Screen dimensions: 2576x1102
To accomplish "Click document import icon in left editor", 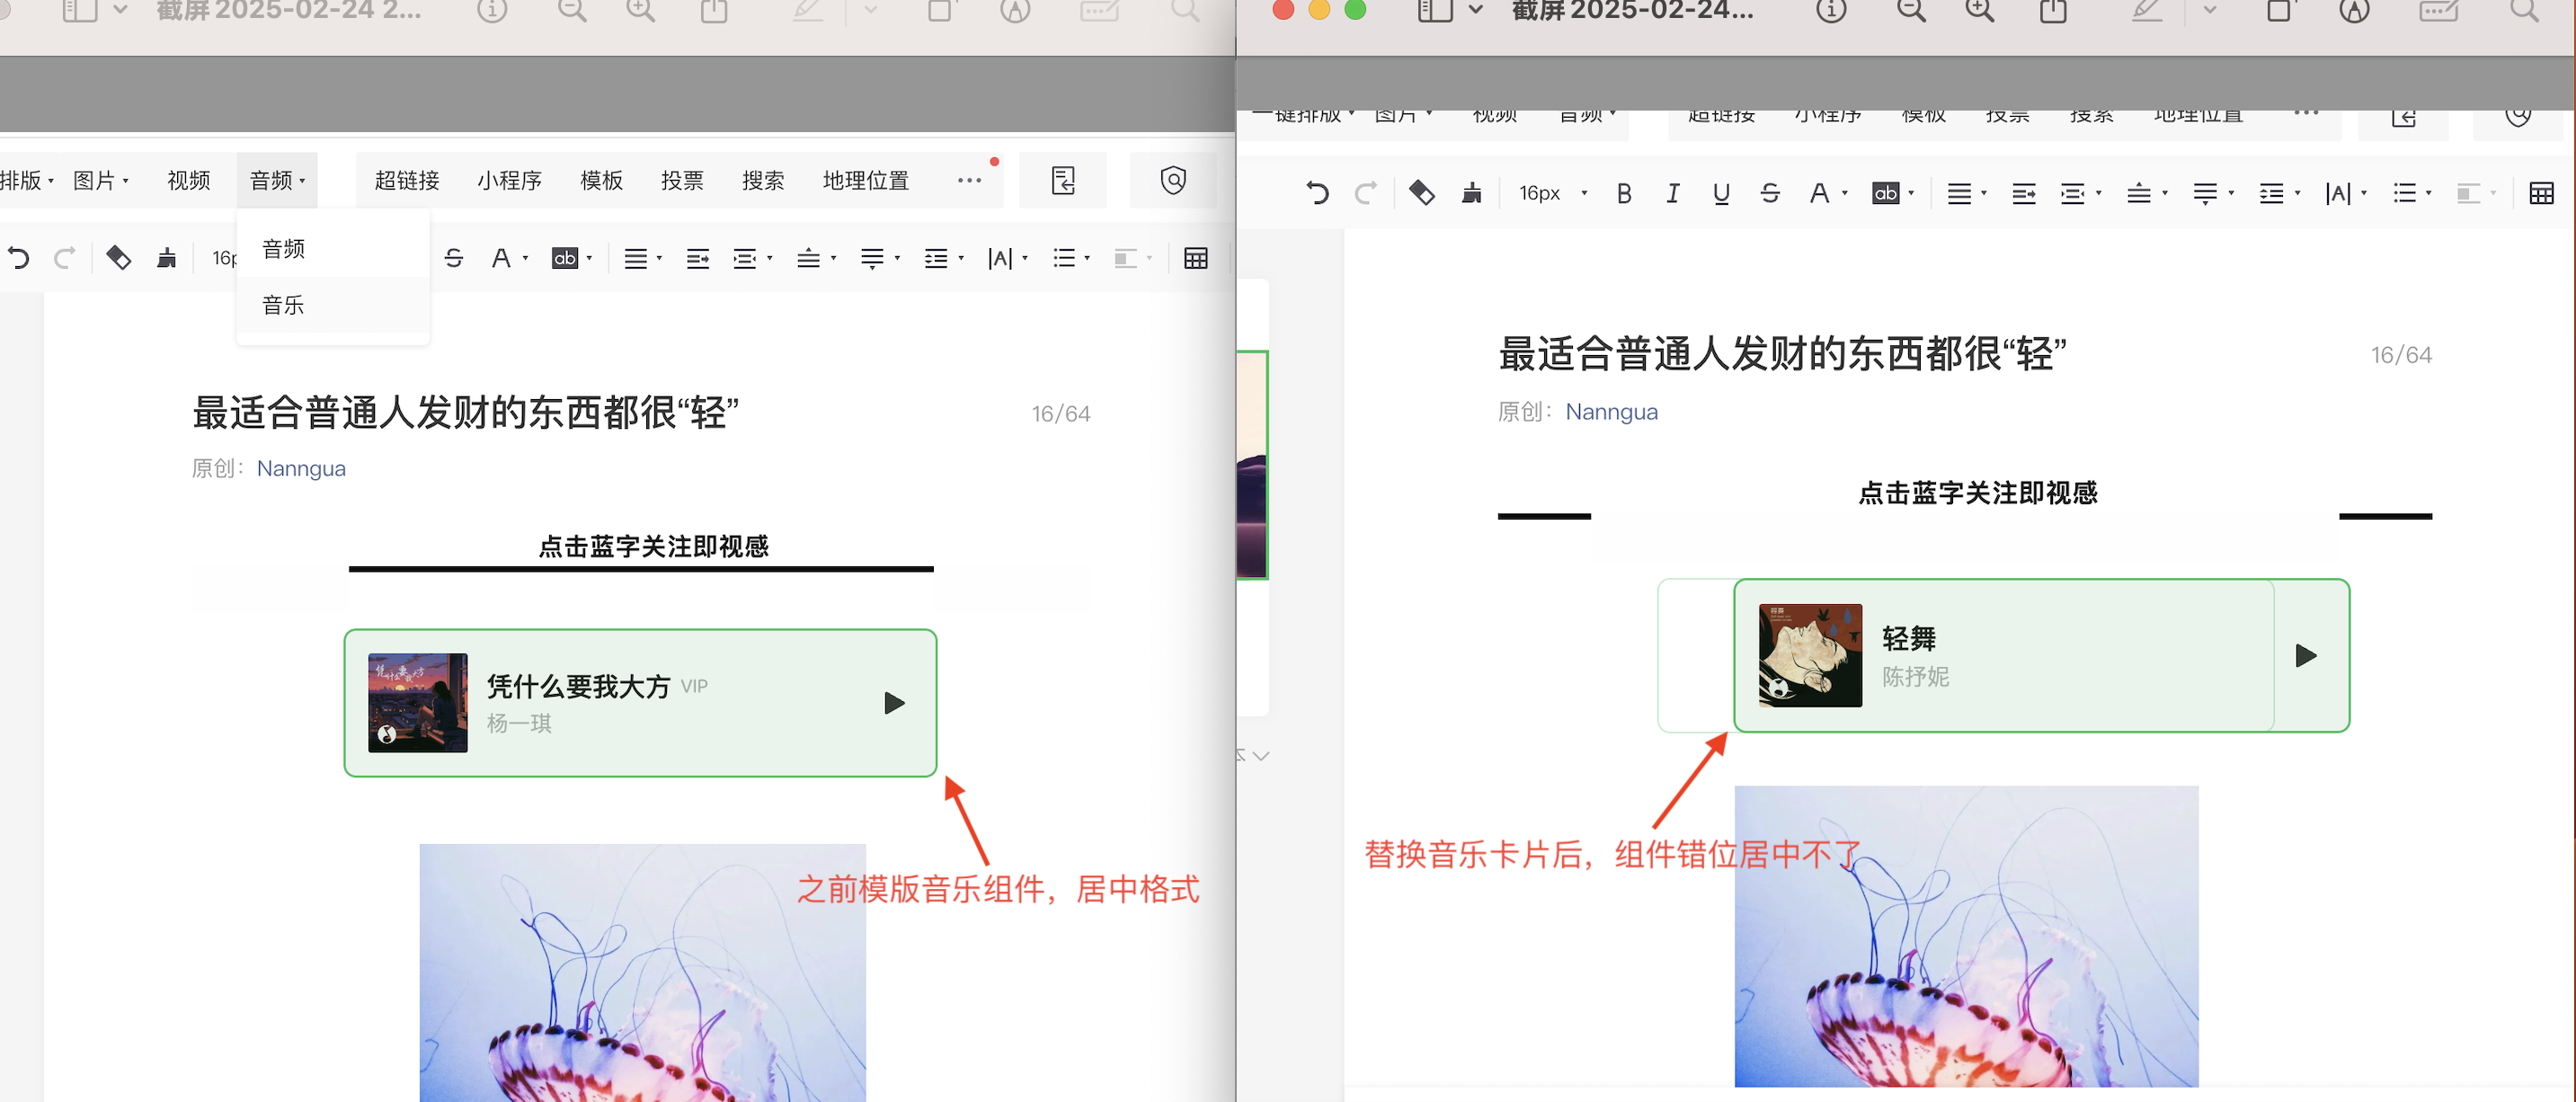I will pyautogui.click(x=1063, y=181).
